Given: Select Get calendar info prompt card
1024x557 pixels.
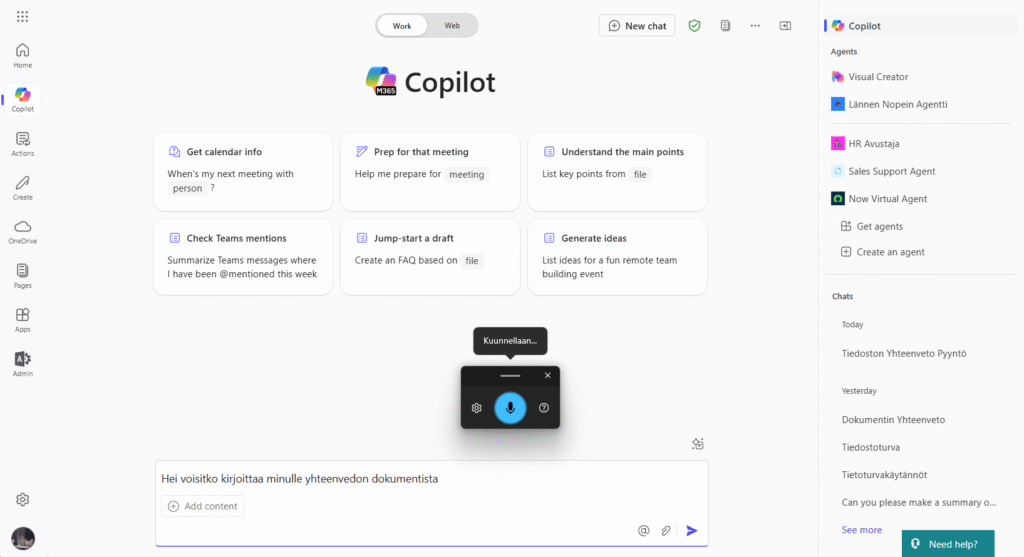Looking at the screenshot, I should pos(243,172).
